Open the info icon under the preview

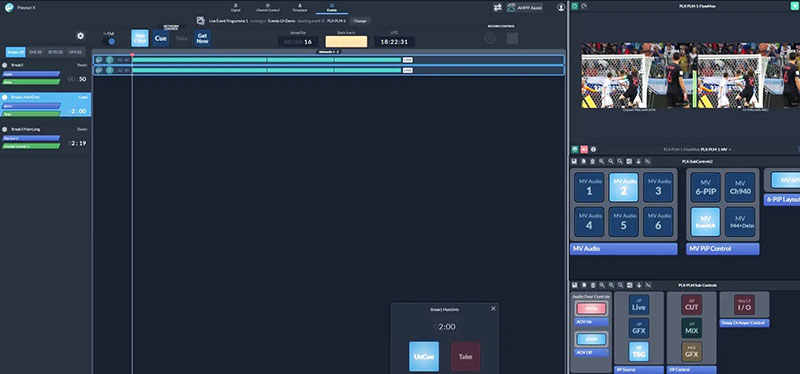point(593,149)
